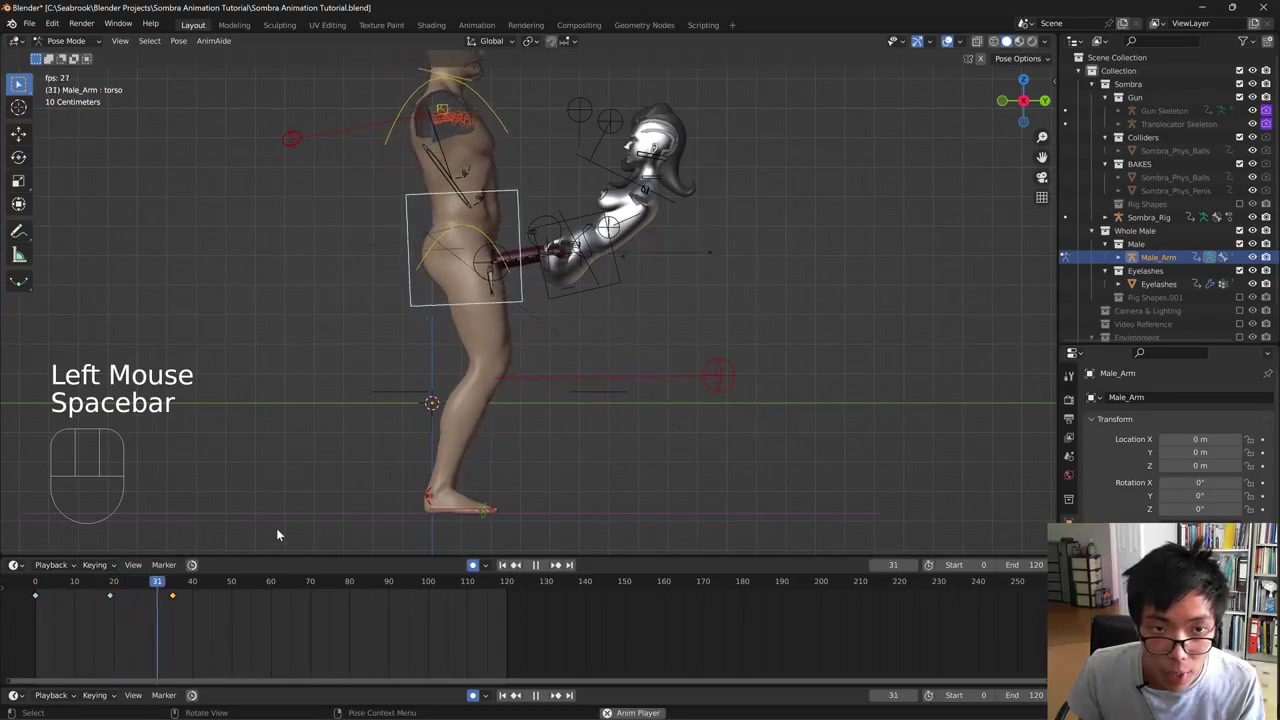Click the Location X value field
1280x720 pixels.
(1199, 439)
